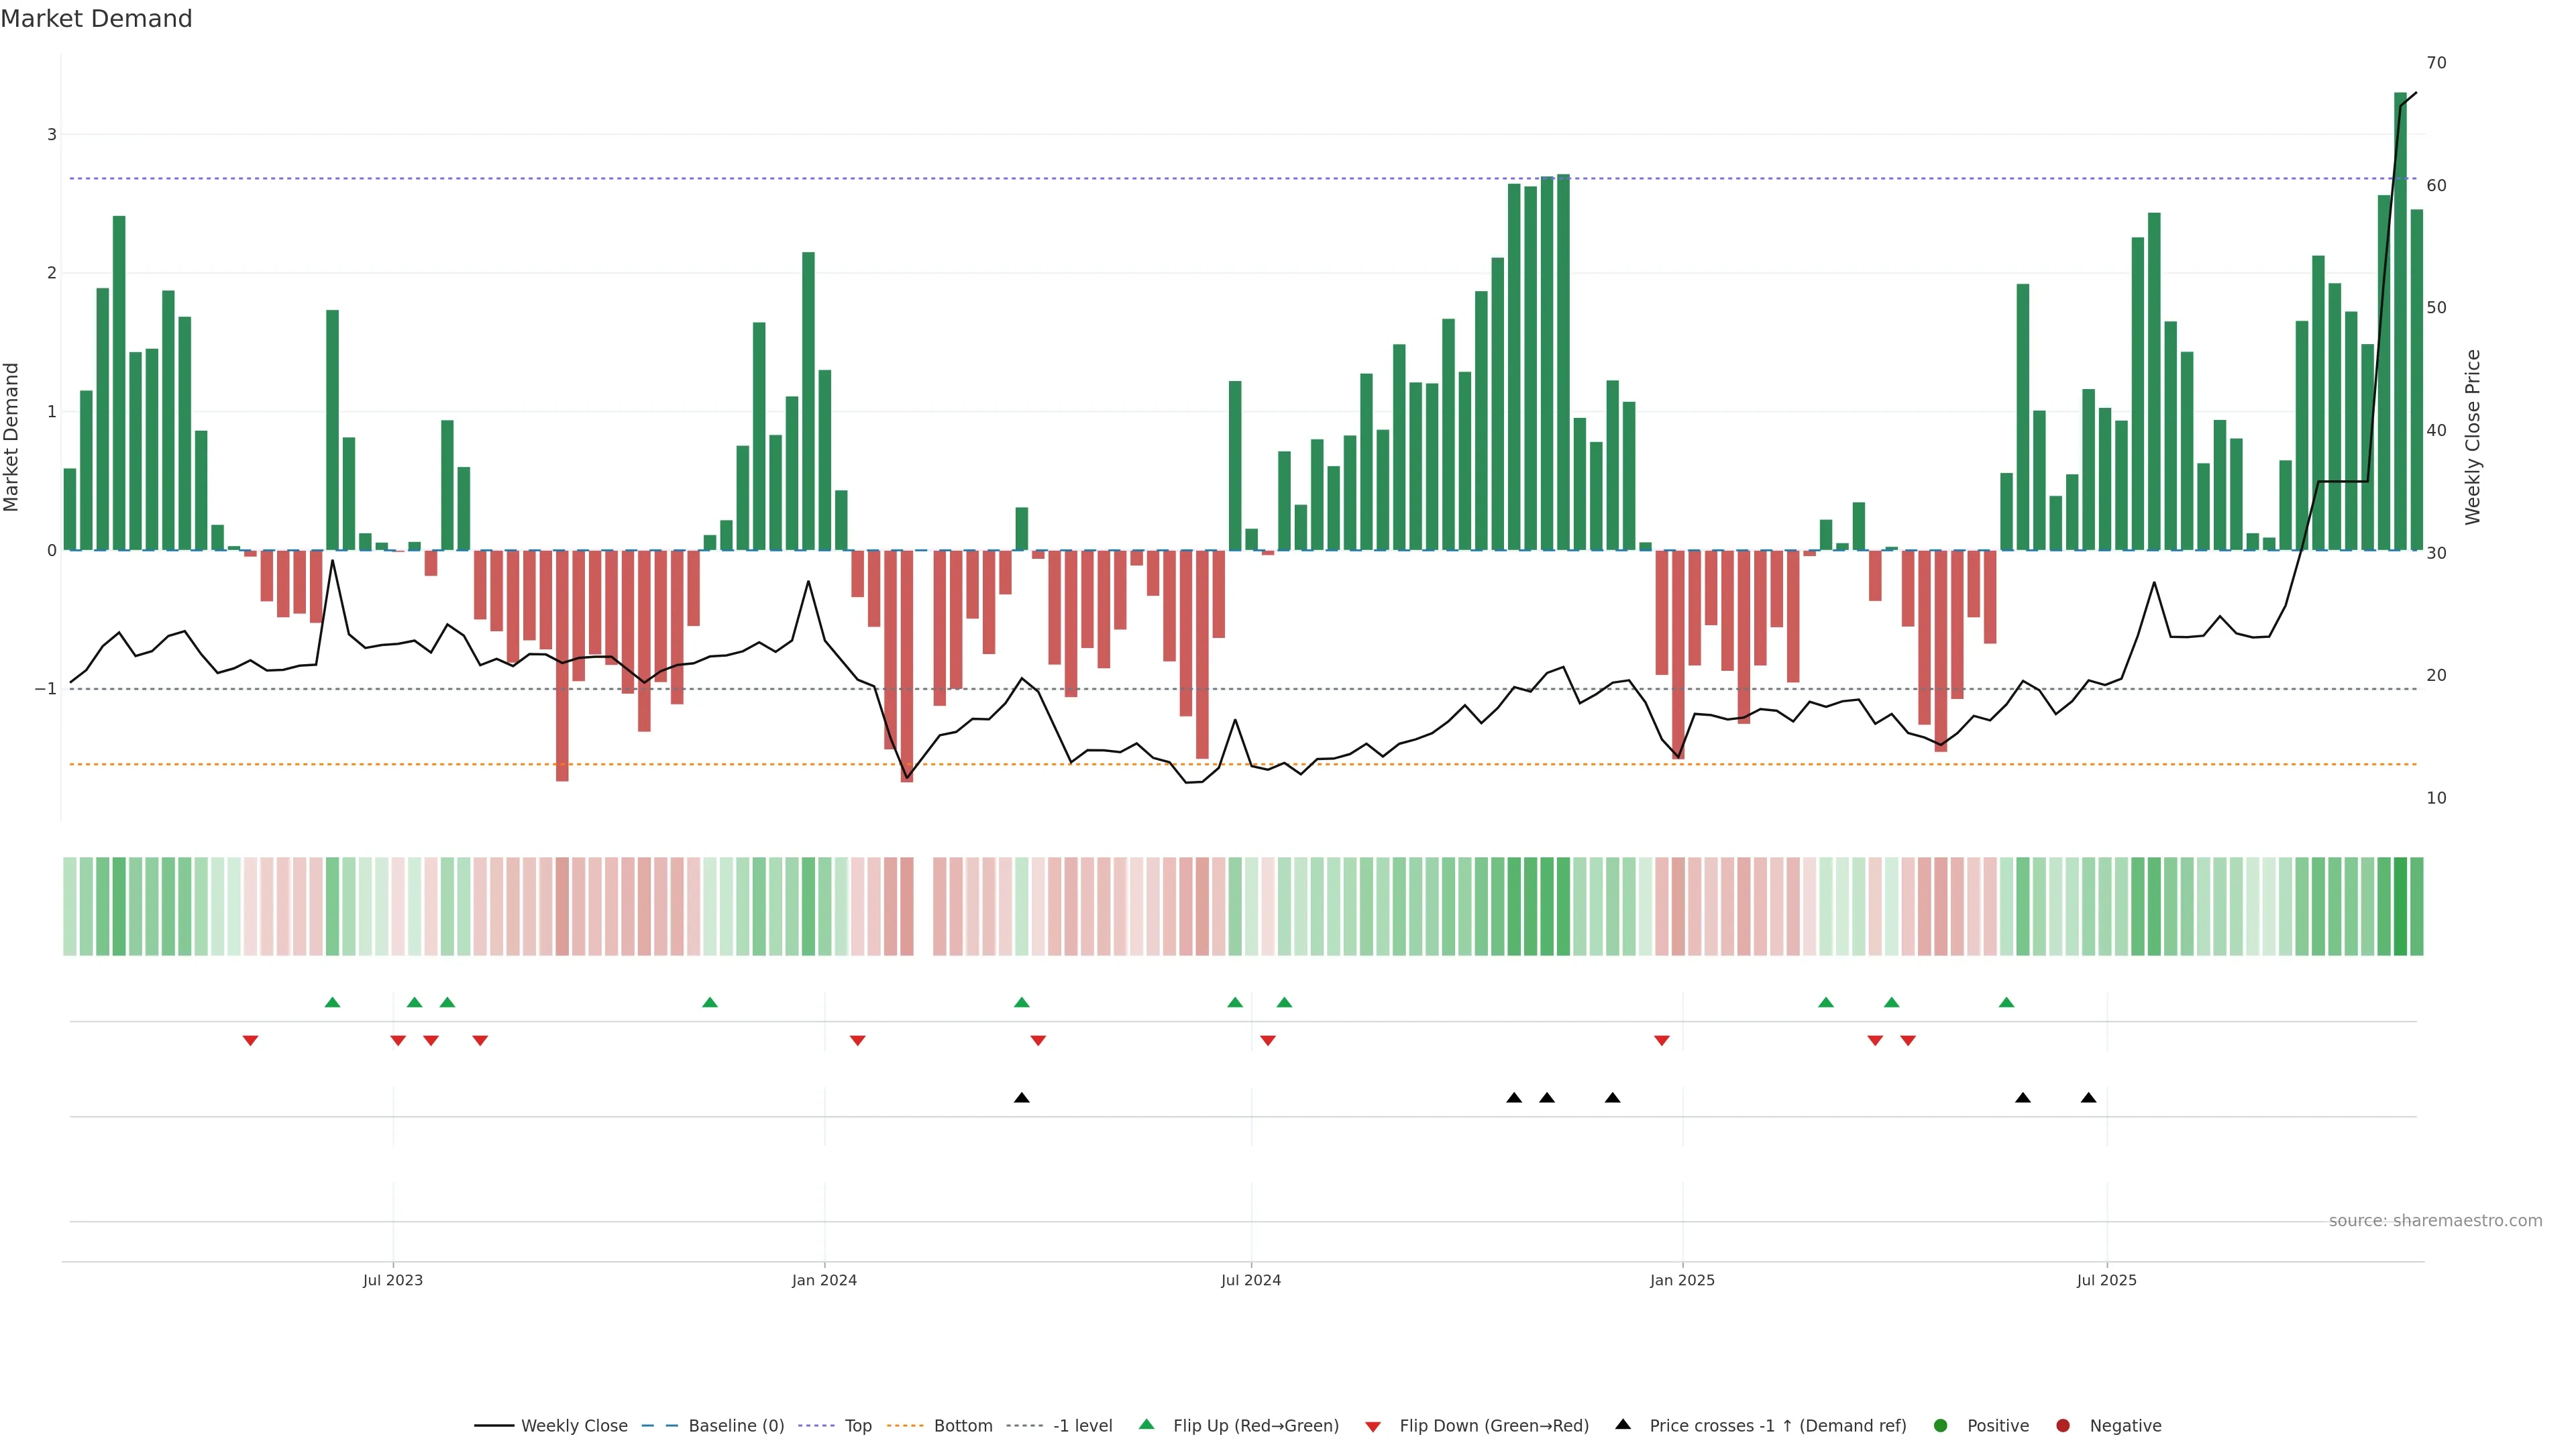Click the Jan 2024 x-axis label
Screen dimensions: 2576x1449
pyautogui.click(x=824, y=1280)
